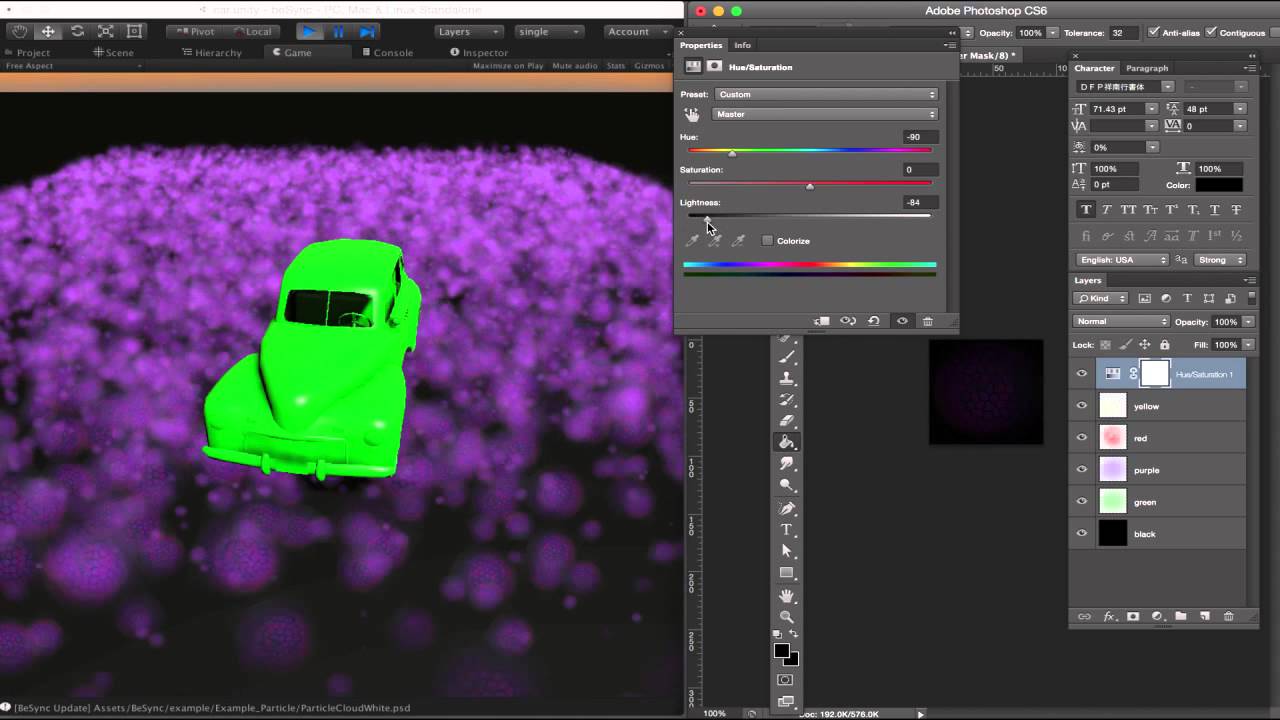This screenshot has height=720, width=1280.
Task: Open the Preset dropdown showing Custom
Action: pyautogui.click(x=826, y=95)
